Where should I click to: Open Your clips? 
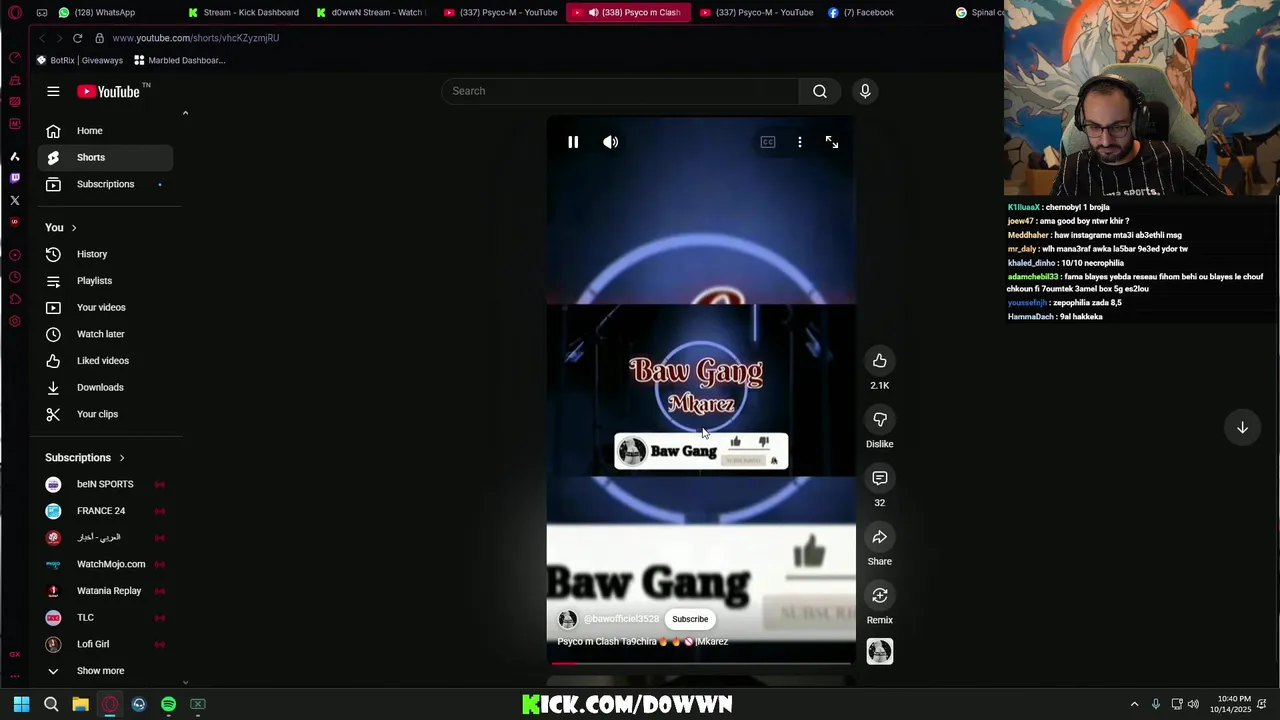[105, 414]
